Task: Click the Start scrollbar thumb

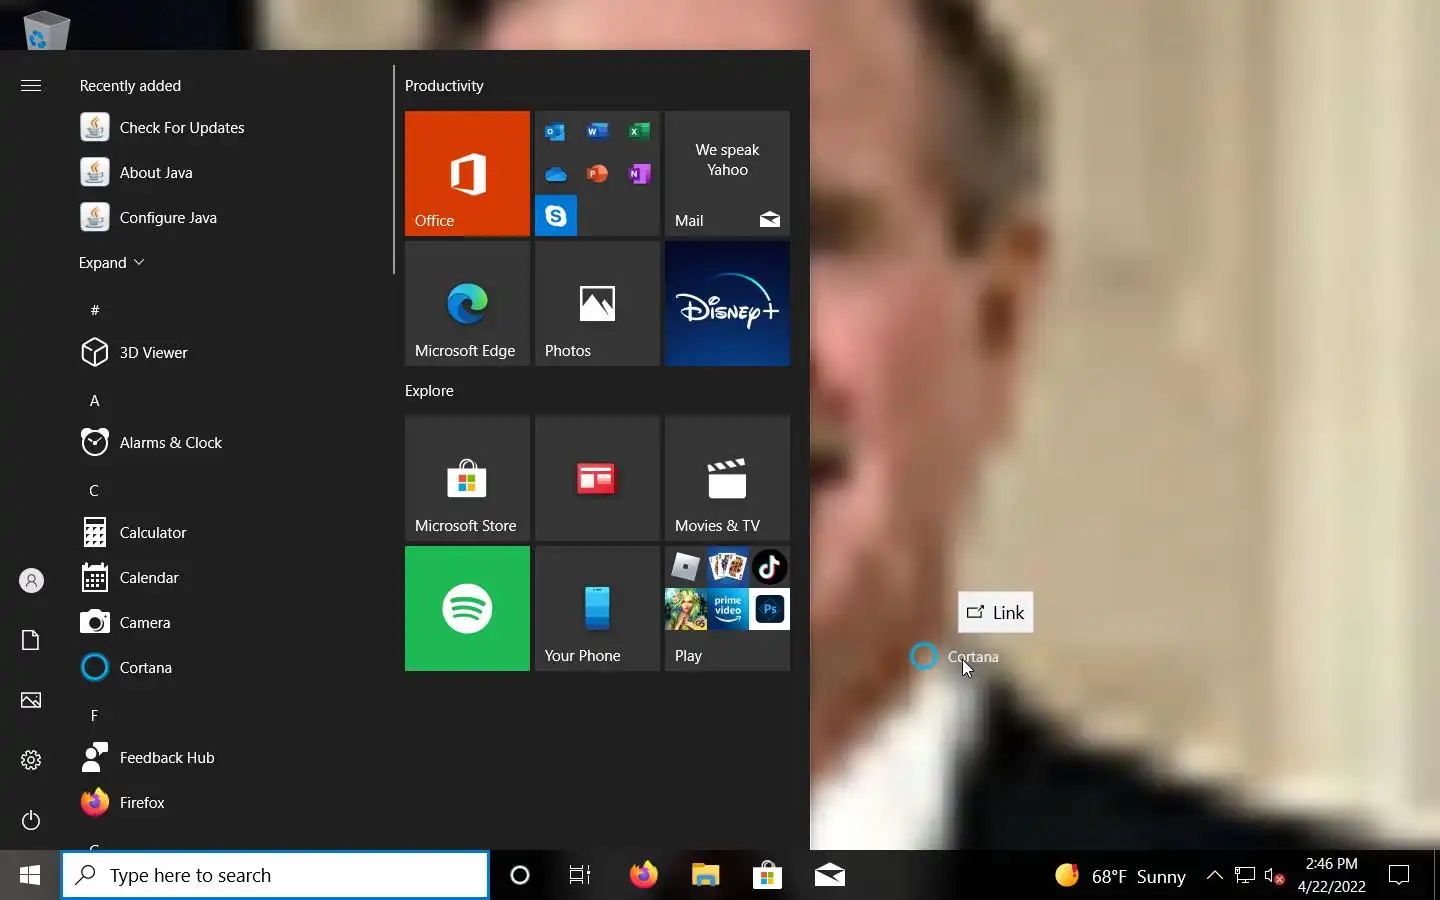Action: tap(394, 170)
